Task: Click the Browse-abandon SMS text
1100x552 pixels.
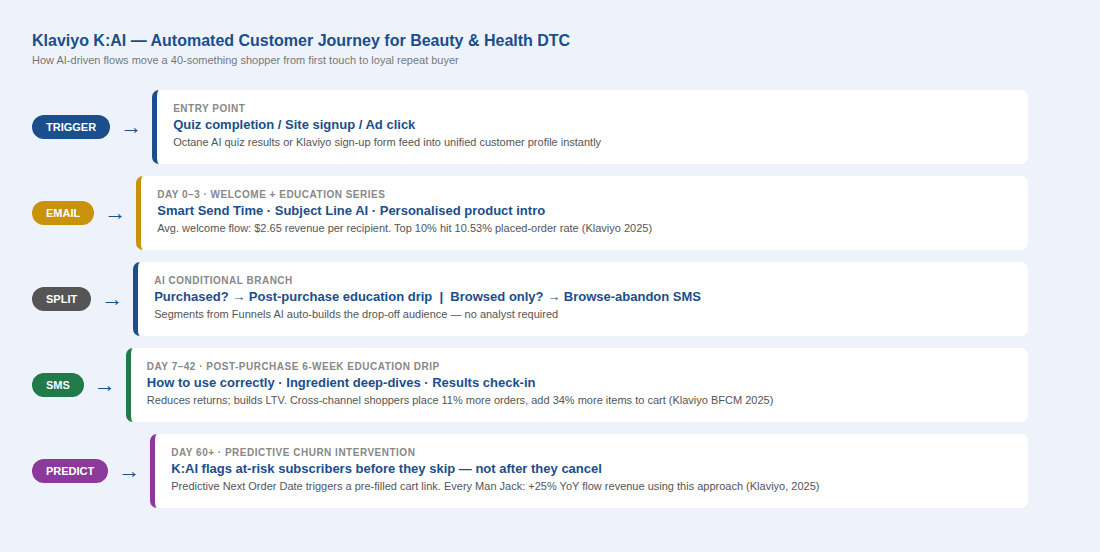Action: coord(632,297)
